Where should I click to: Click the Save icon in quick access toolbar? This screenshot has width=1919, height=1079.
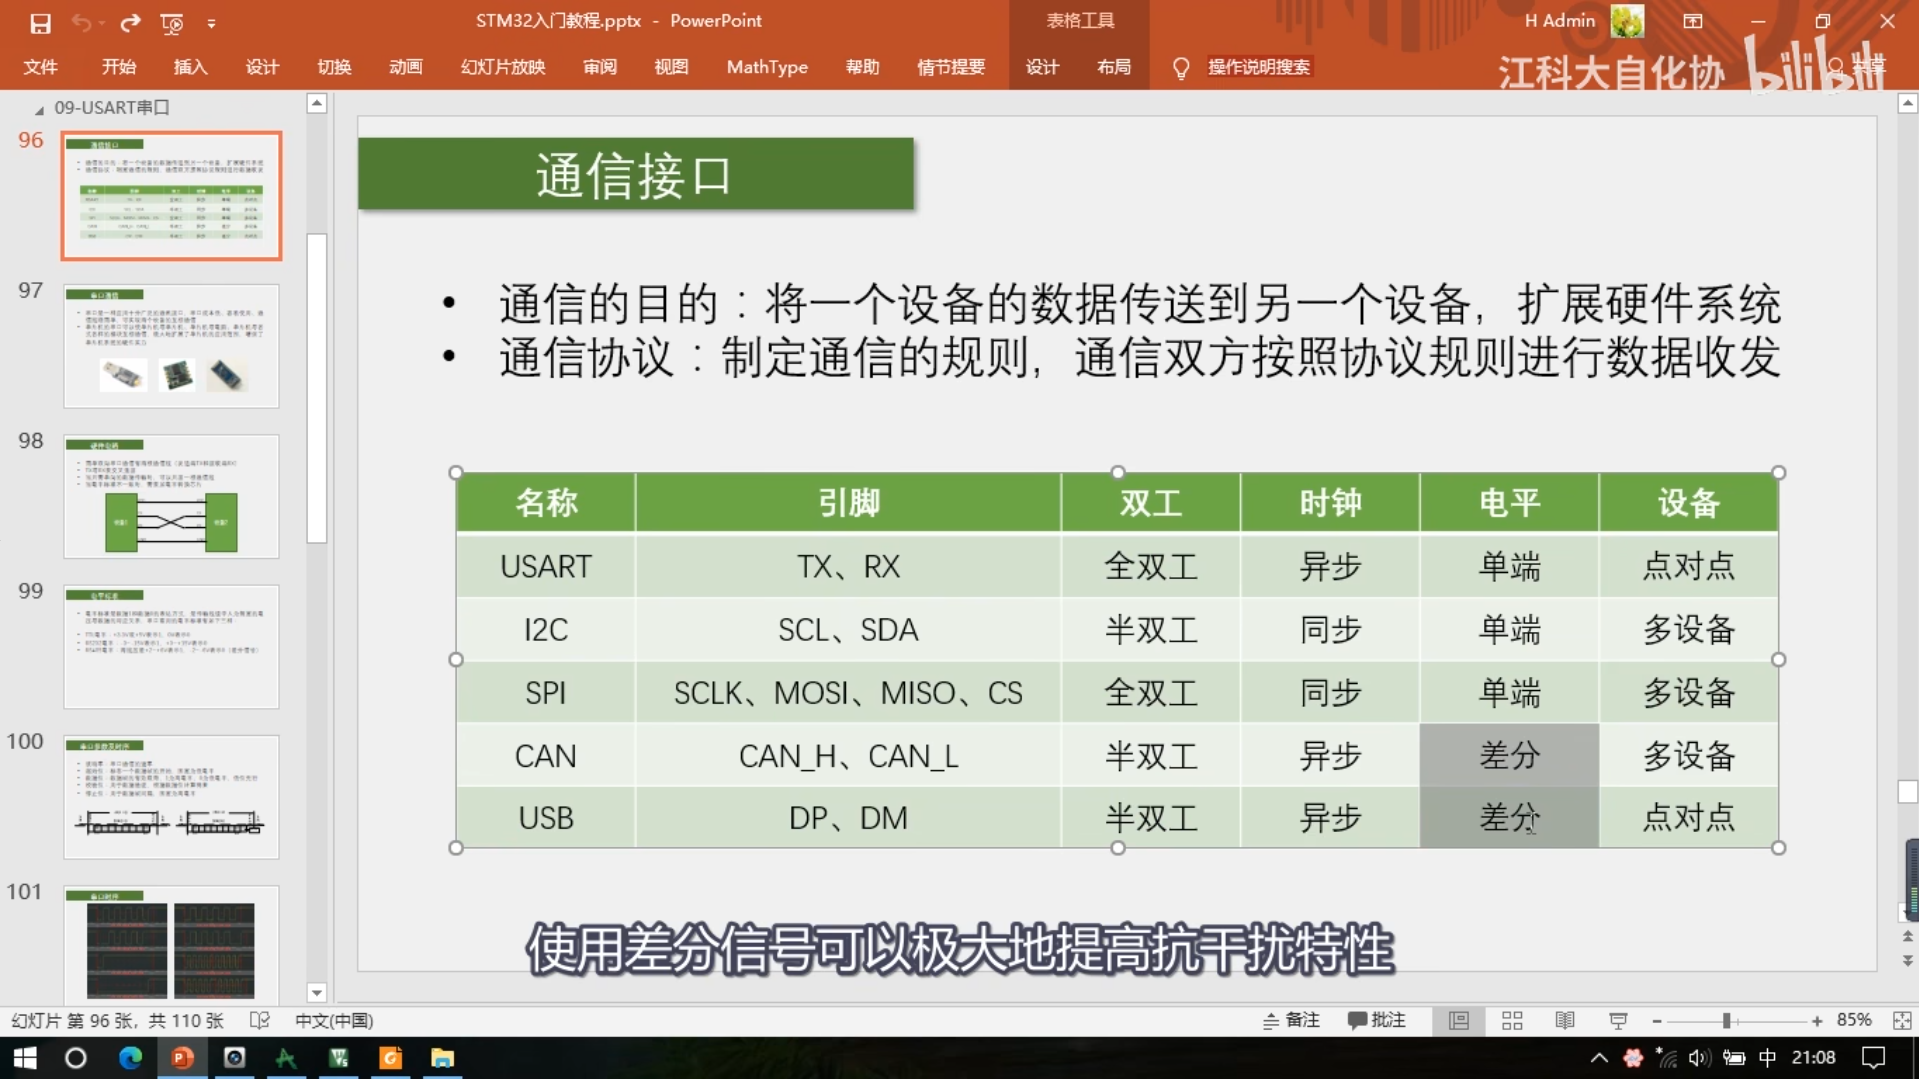pos(40,22)
